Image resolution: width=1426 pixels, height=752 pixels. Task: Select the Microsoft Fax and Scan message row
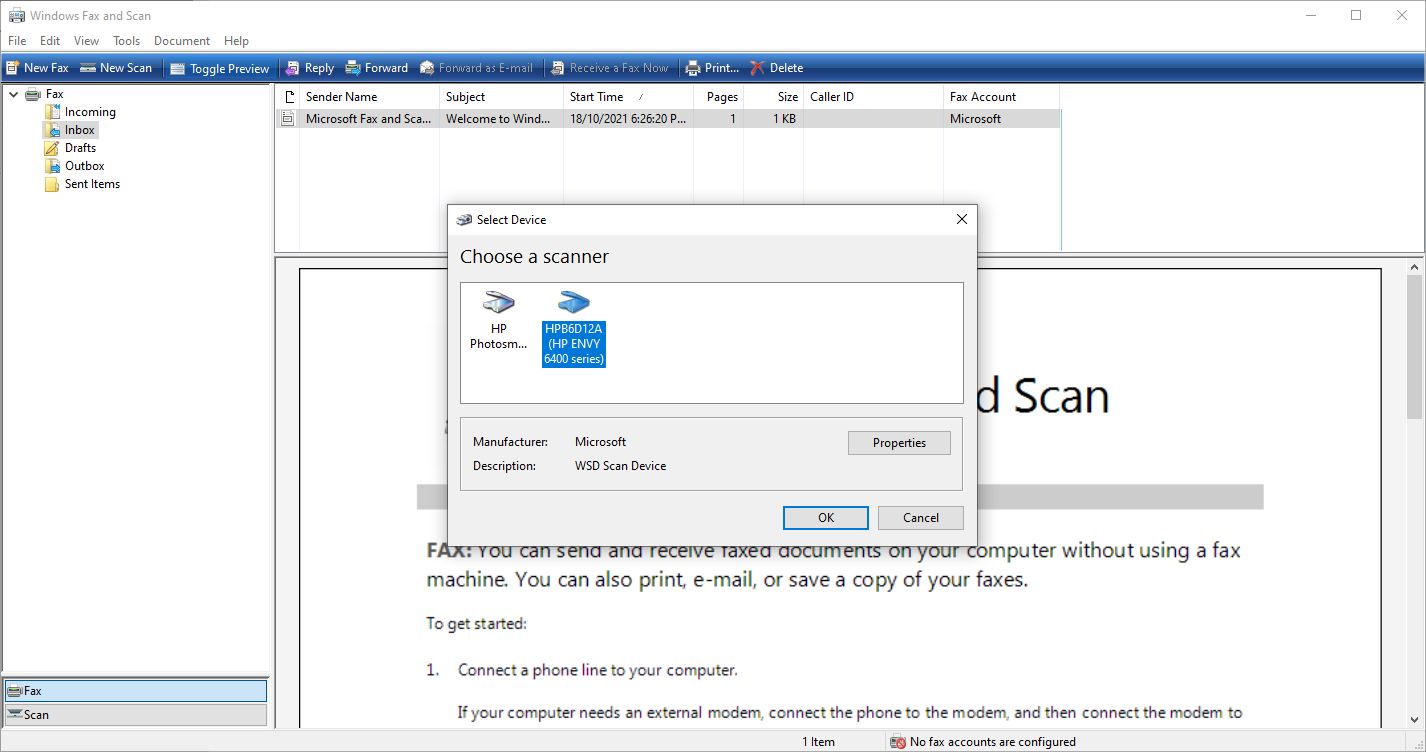[x=667, y=118]
